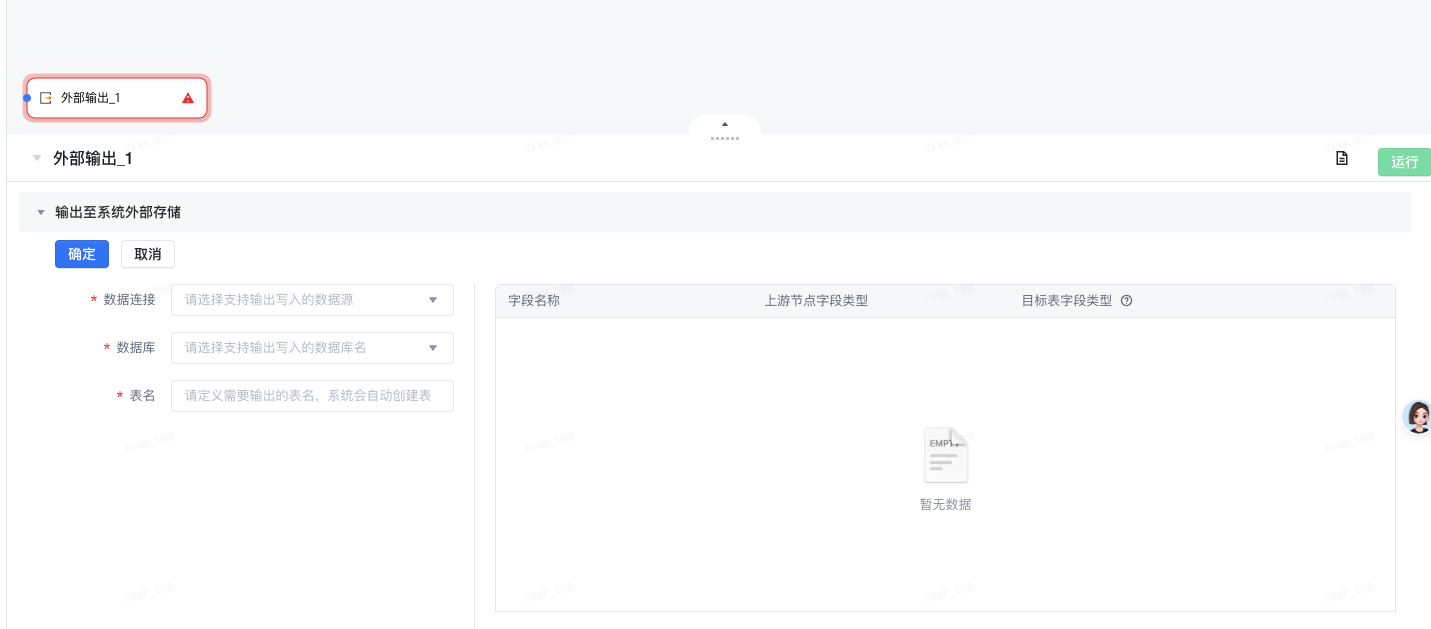This screenshot has height=629, width=1431.
Task: Click the red warning triangle on the node
Action: coord(188,98)
